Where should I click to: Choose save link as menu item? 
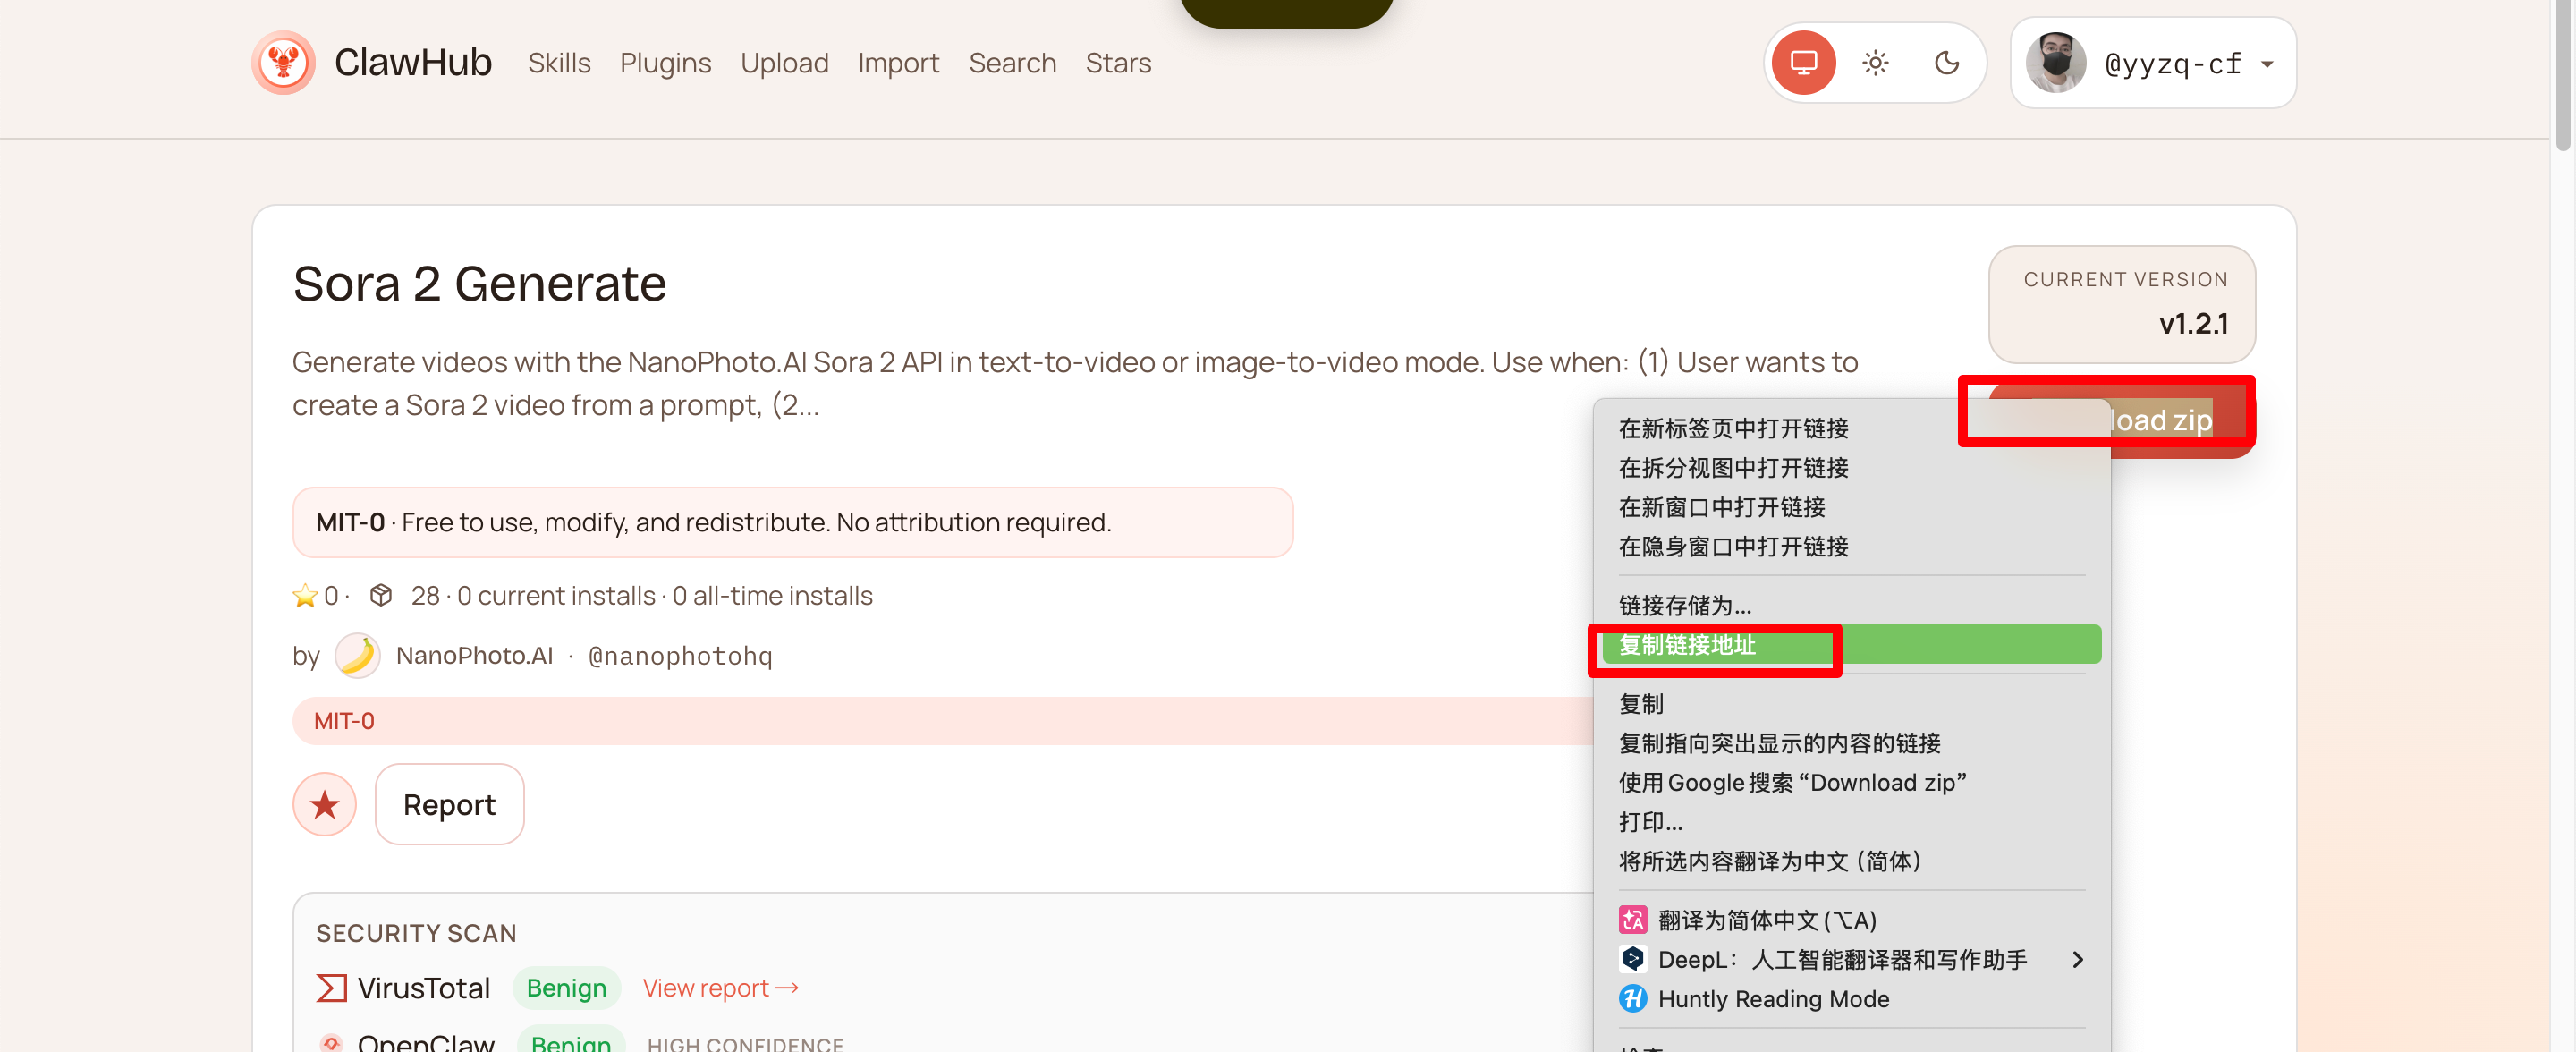click(x=1684, y=605)
